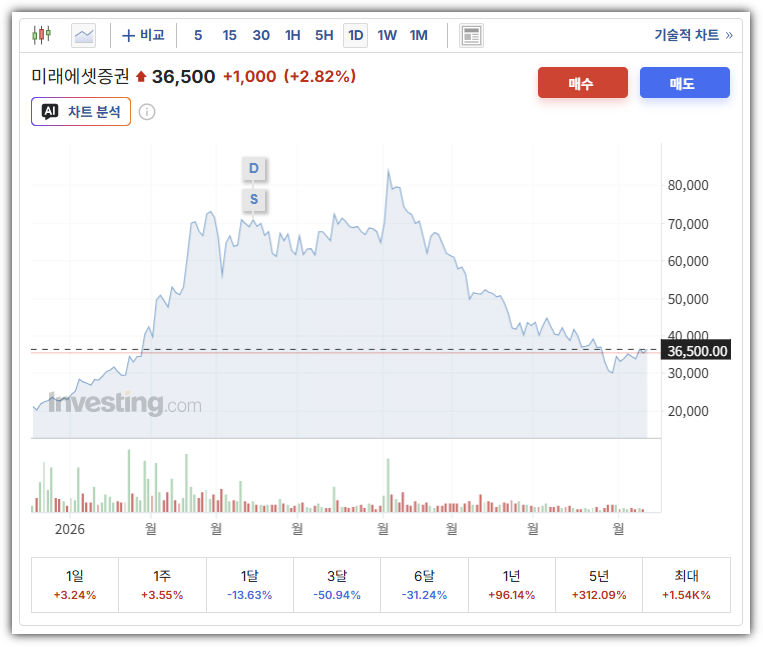Click the info icon beside 차트 분석
The image size is (763, 647).
pos(147,112)
